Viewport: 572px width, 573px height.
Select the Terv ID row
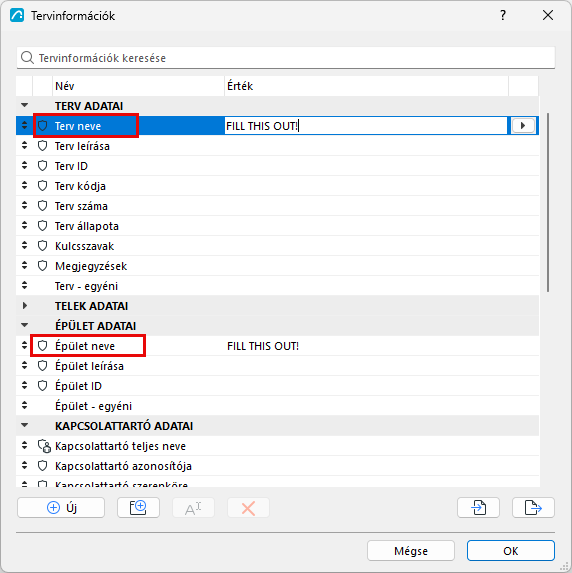point(277,166)
